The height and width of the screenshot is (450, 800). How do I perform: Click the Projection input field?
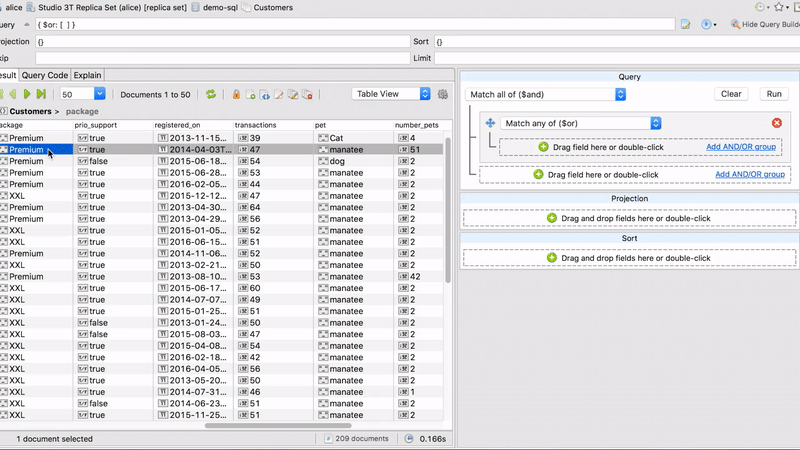click(x=222, y=41)
